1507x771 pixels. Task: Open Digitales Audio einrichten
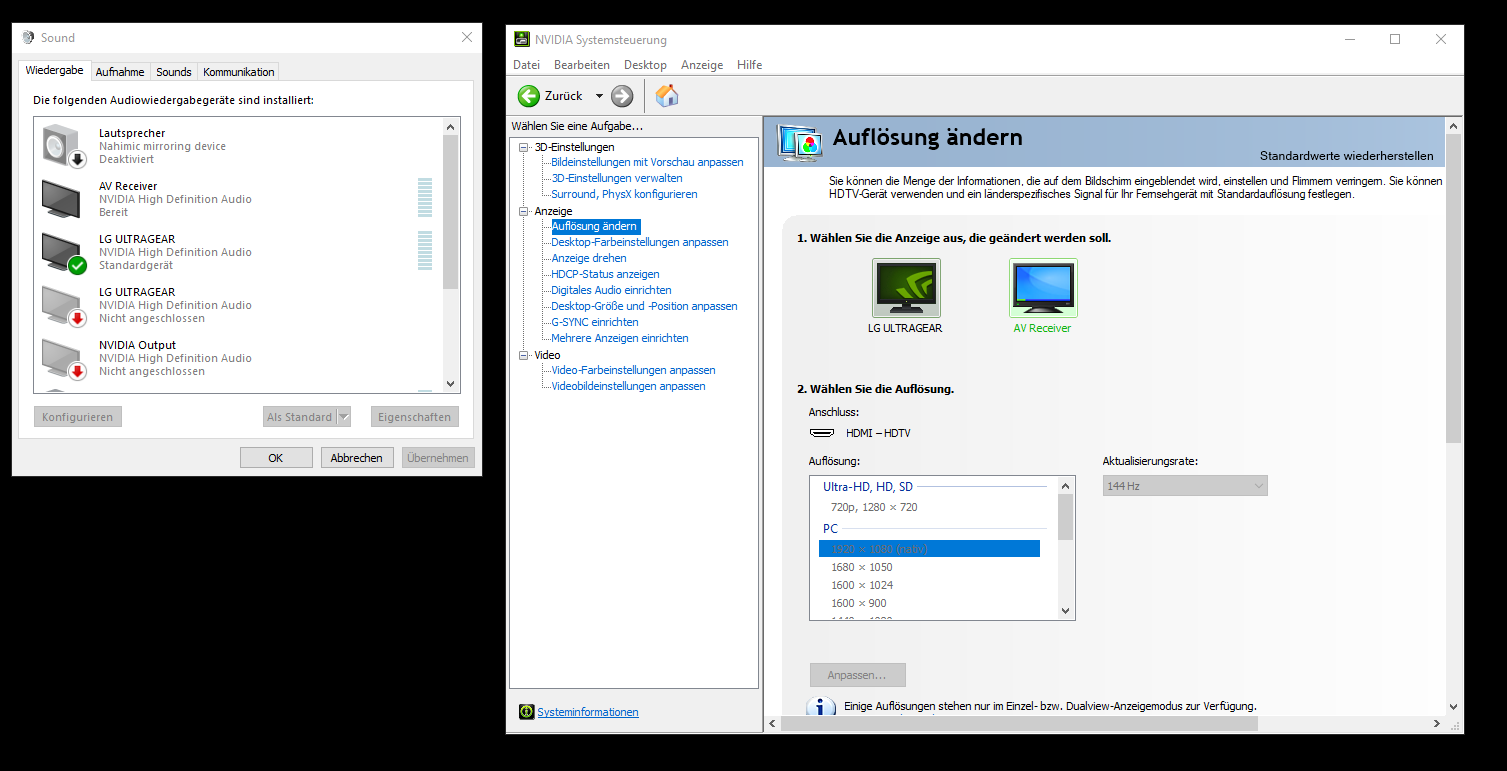pos(611,290)
